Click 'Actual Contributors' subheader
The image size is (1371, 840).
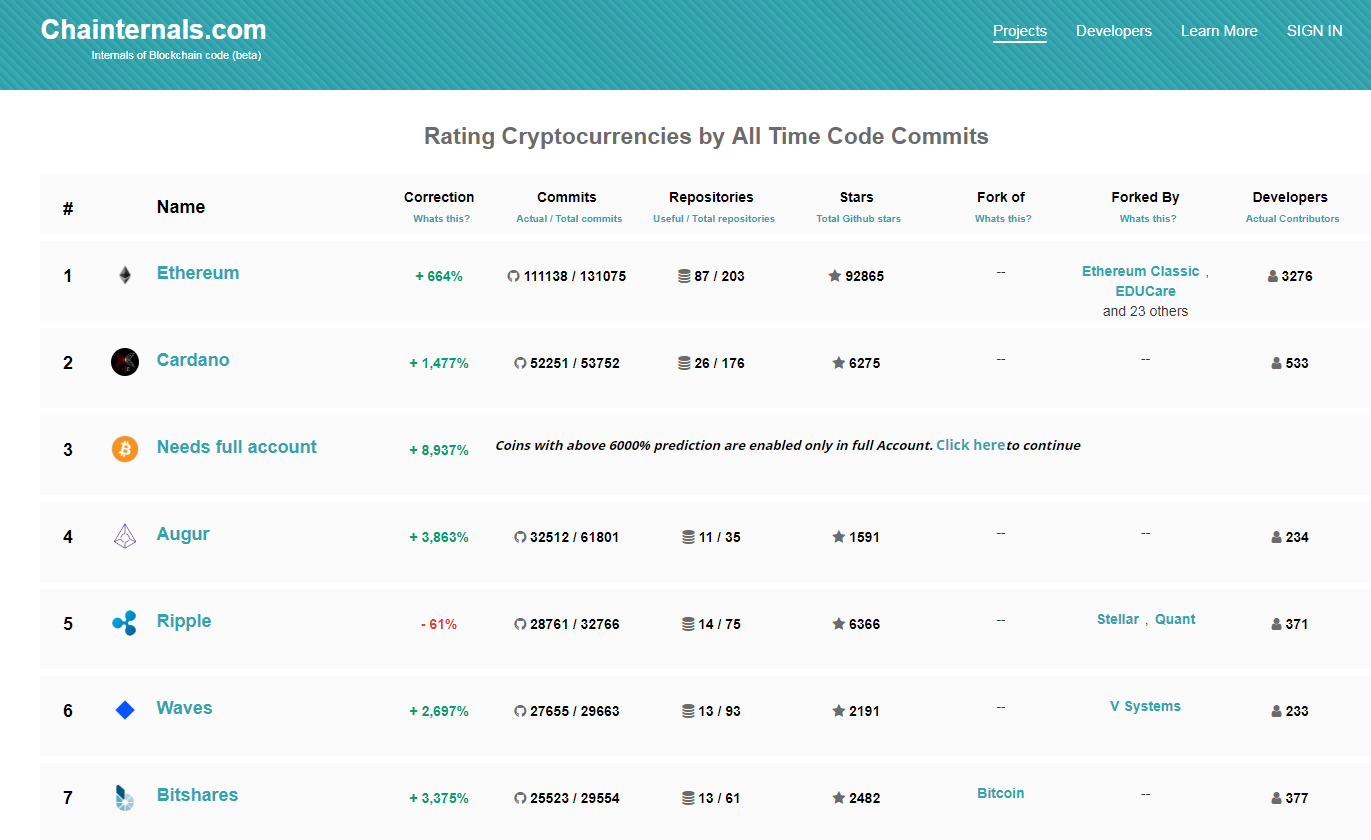pyautogui.click(x=1292, y=219)
